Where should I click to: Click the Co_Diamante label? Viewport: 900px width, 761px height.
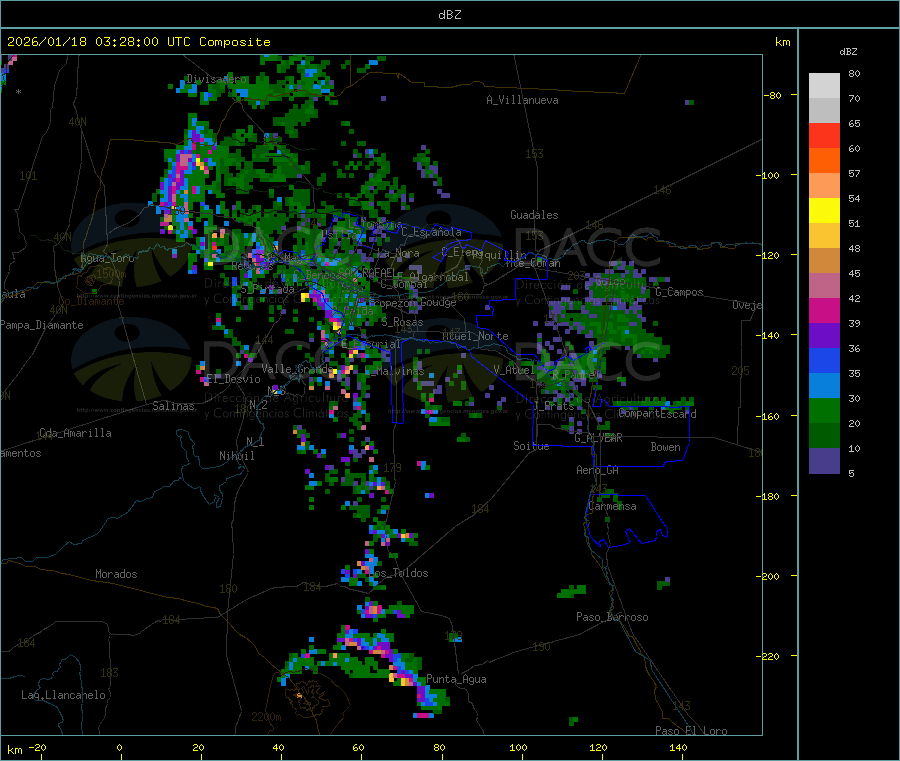click(x=91, y=301)
